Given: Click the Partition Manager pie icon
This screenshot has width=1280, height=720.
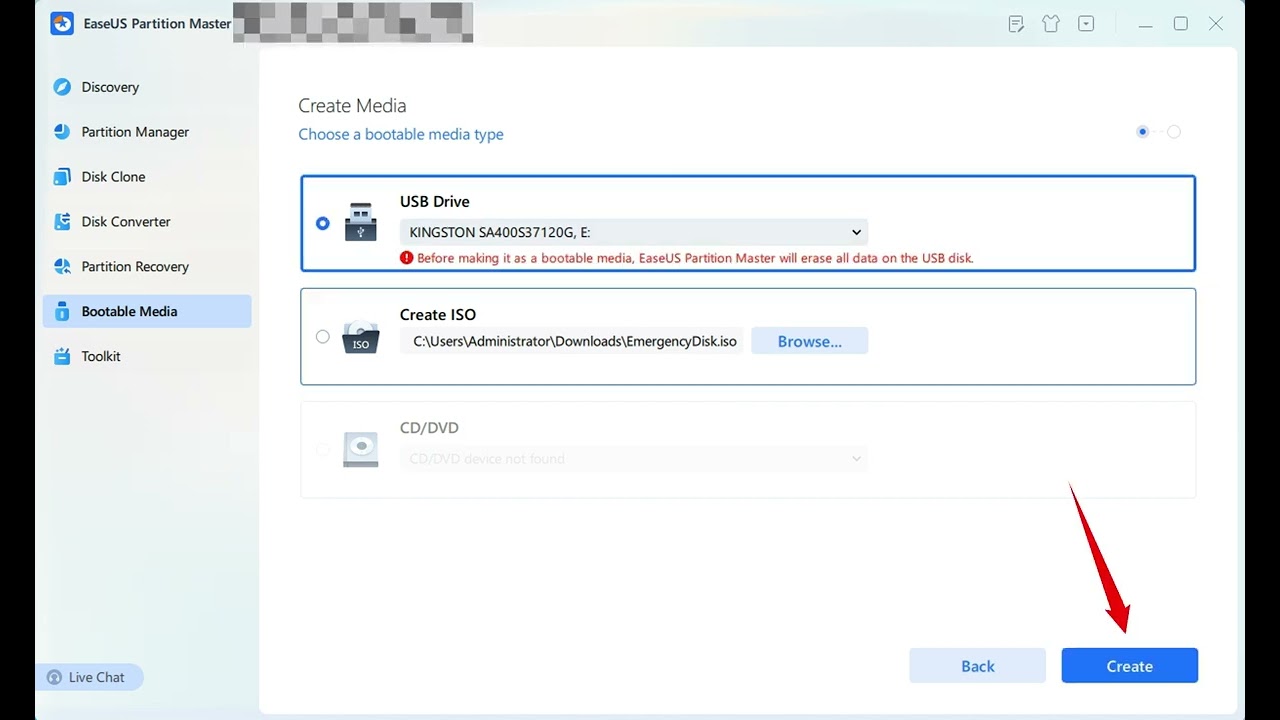Looking at the screenshot, I should pyautogui.click(x=62, y=132).
